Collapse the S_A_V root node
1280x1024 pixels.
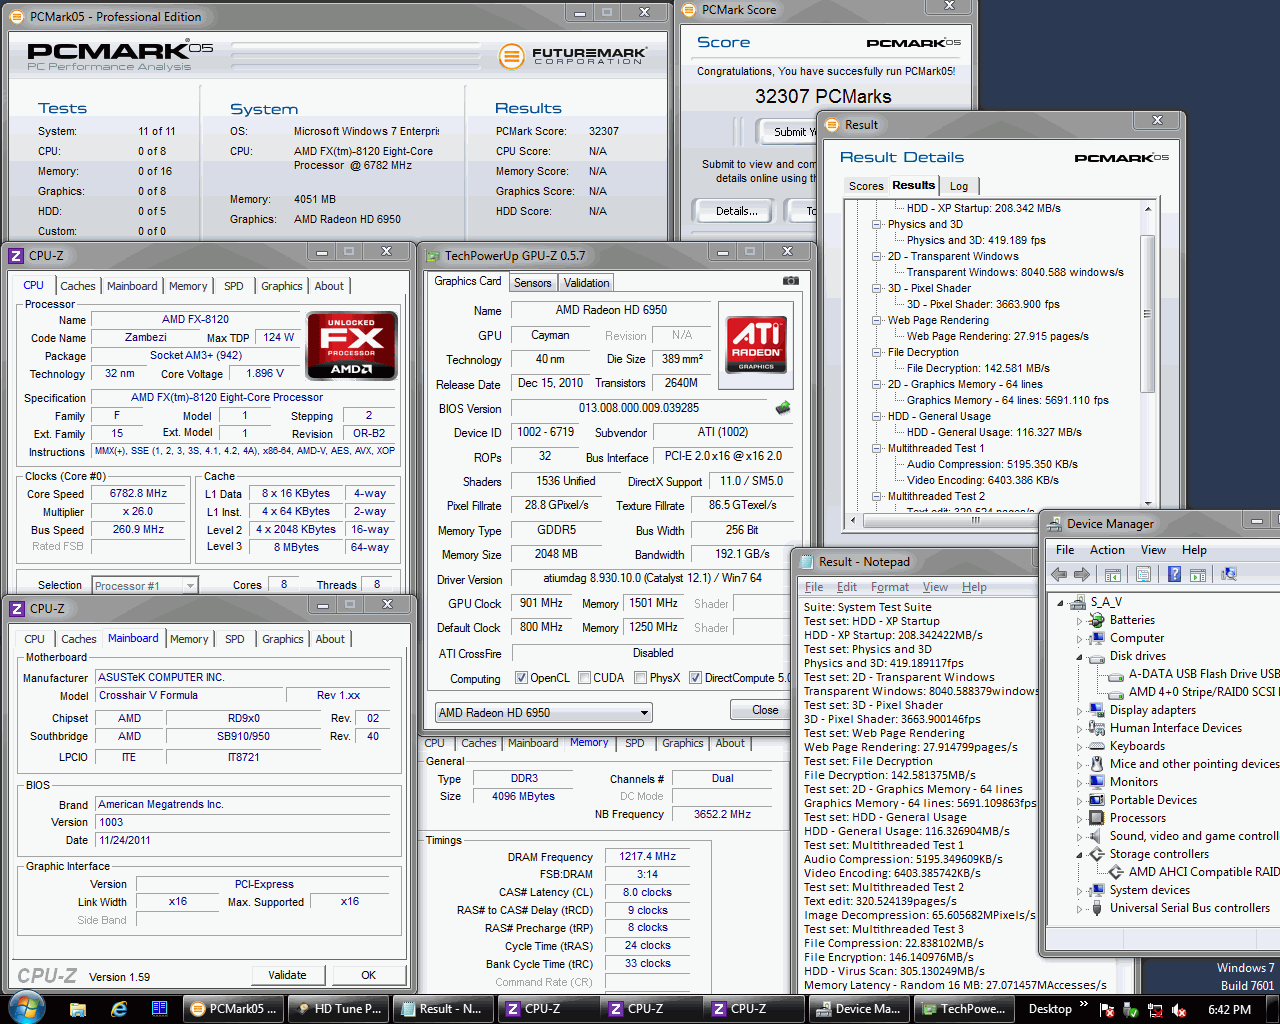1061,603
